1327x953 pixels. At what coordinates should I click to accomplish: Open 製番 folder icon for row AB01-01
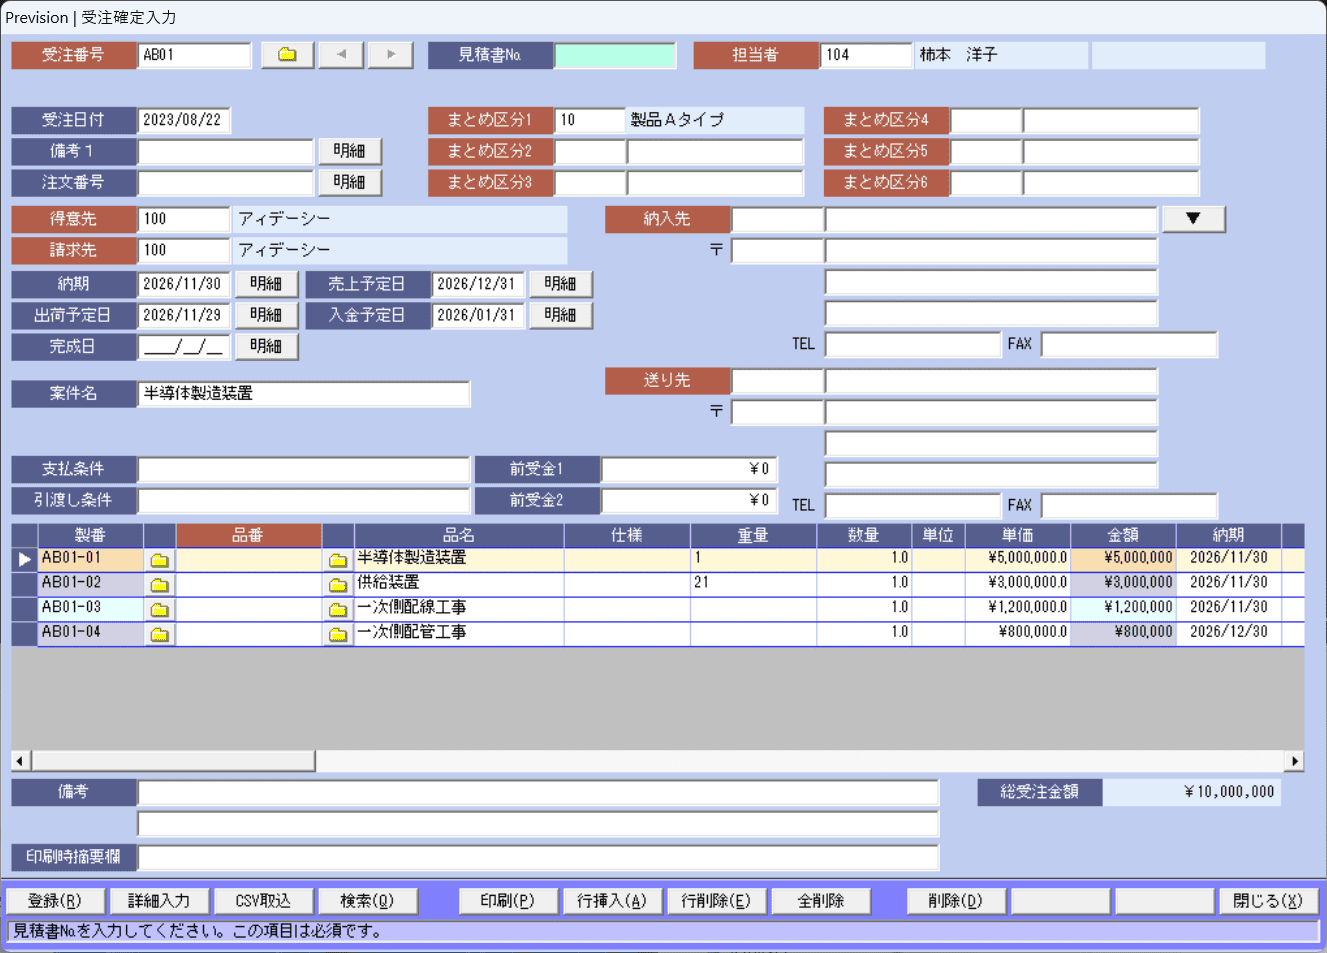160,560
